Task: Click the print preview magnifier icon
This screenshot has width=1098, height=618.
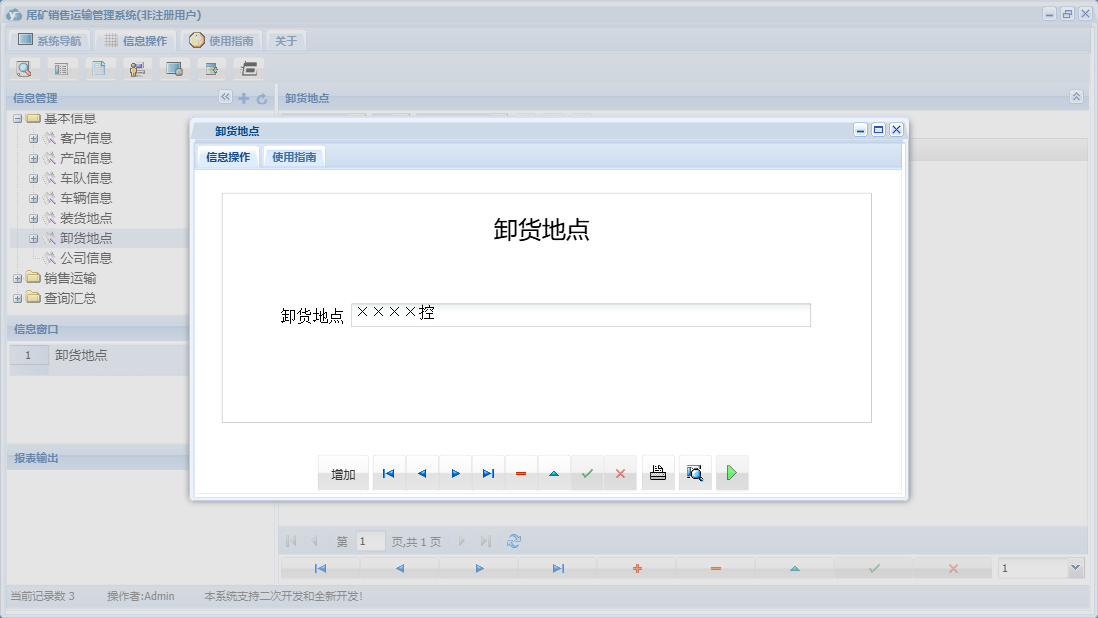Action: (x=694, y=472)
